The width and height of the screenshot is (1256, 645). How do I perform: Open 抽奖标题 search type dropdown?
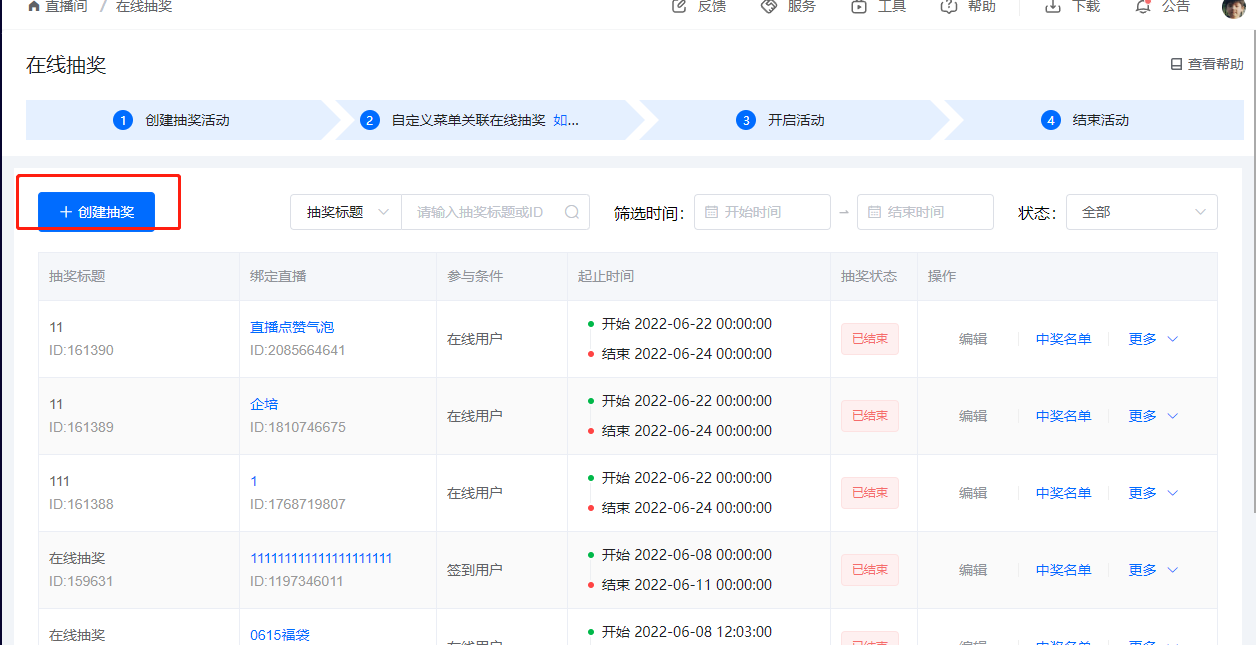point(346,212)
